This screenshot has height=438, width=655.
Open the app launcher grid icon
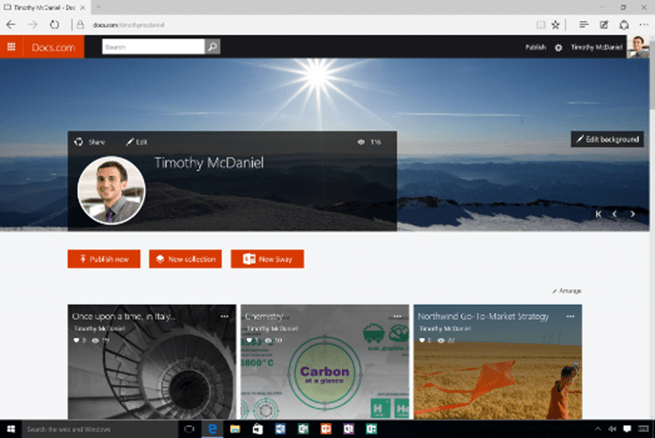tap(11, 47)
